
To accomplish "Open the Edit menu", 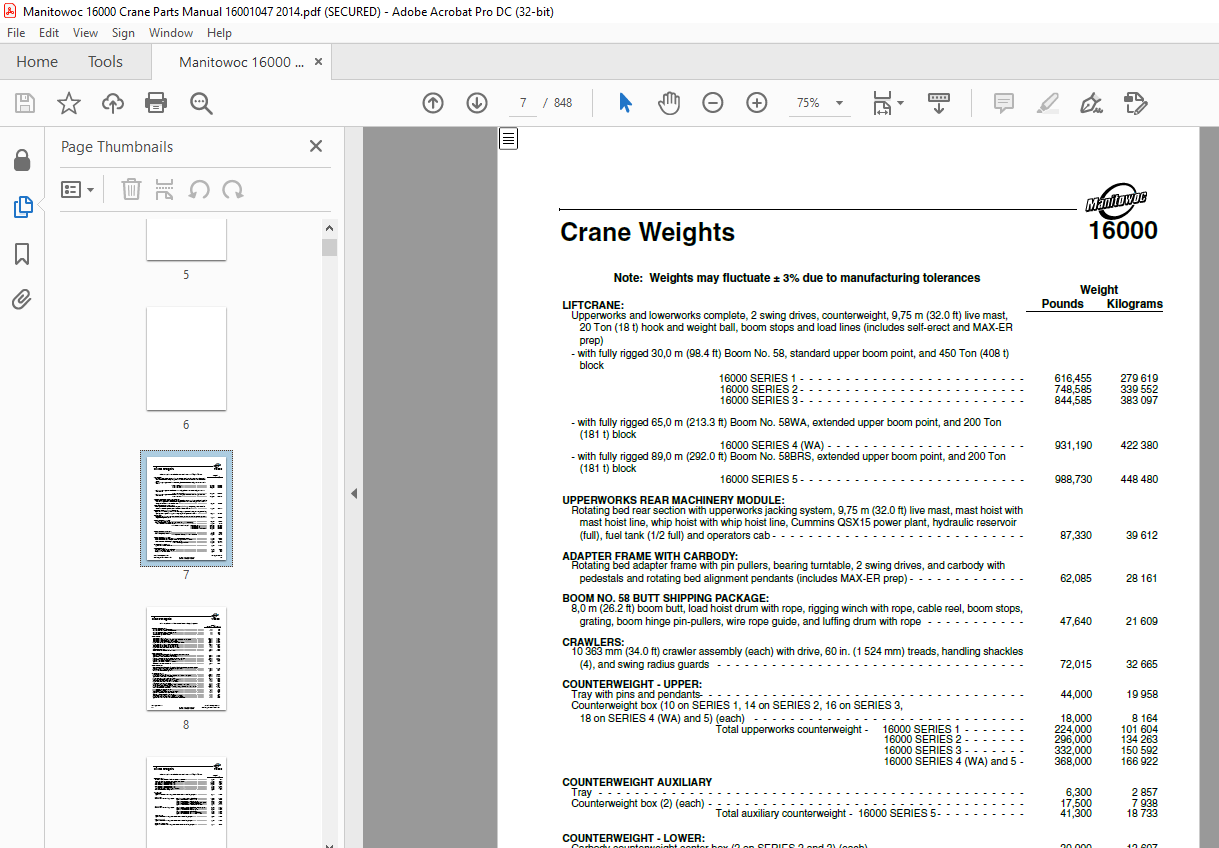I will pos(49,33).
